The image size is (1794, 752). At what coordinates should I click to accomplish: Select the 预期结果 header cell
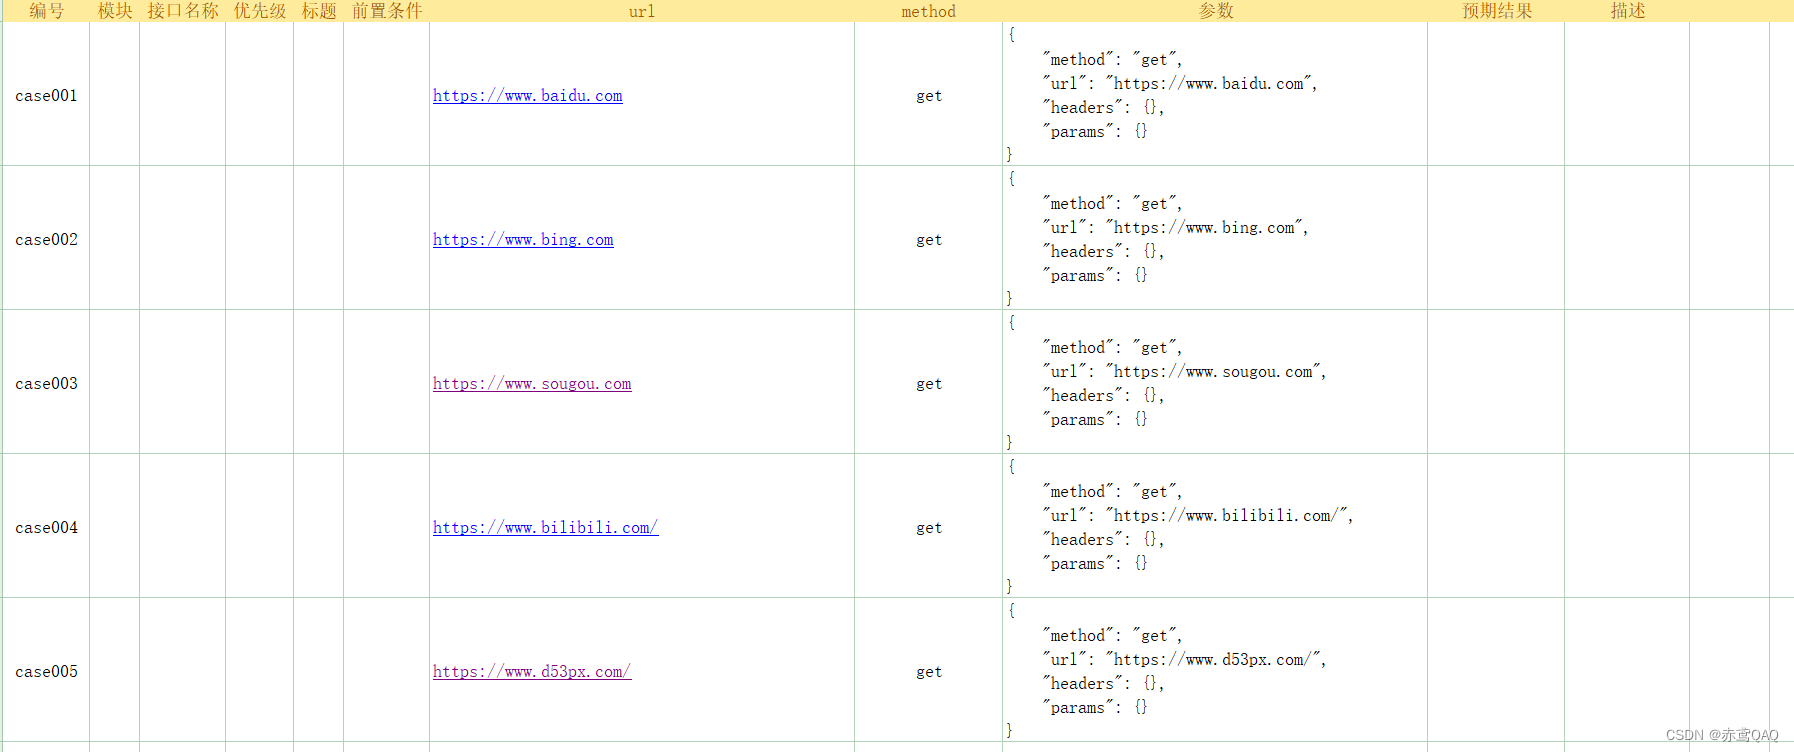1496,11
